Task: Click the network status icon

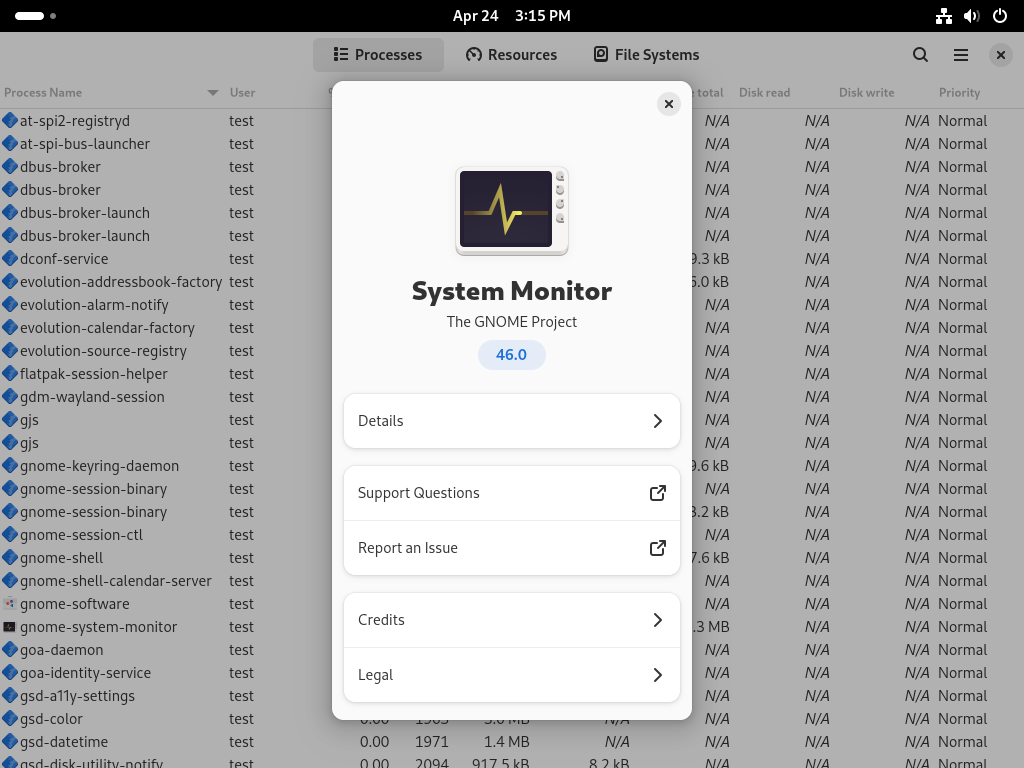Action: (x=944, y=16)
